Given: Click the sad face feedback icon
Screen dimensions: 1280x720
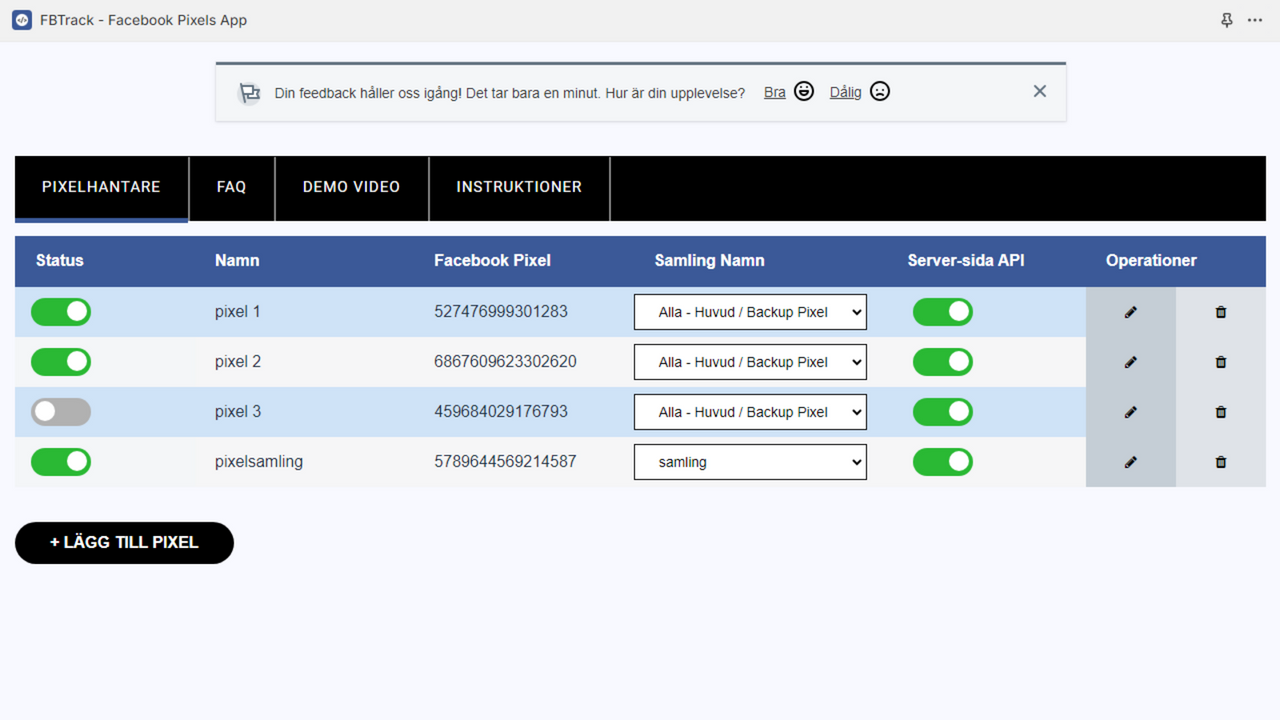Looking at the screenshot, I should coord(880,91).
